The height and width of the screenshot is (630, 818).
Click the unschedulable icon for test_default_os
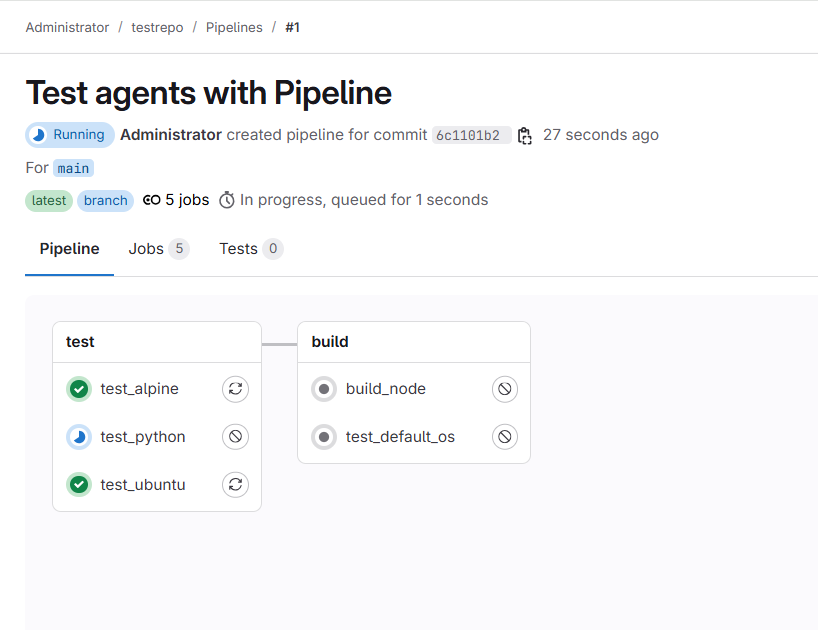tap(504, 437)
